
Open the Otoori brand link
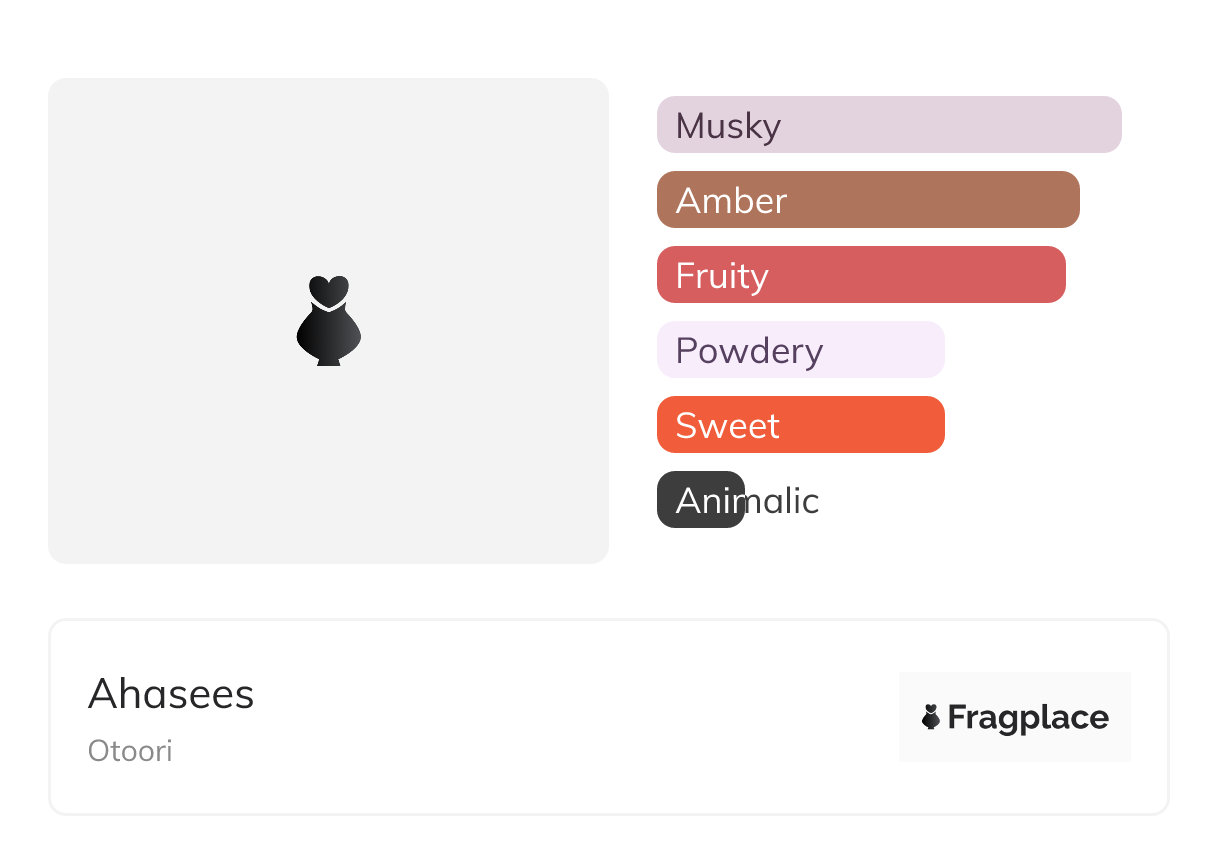[130, 751]
